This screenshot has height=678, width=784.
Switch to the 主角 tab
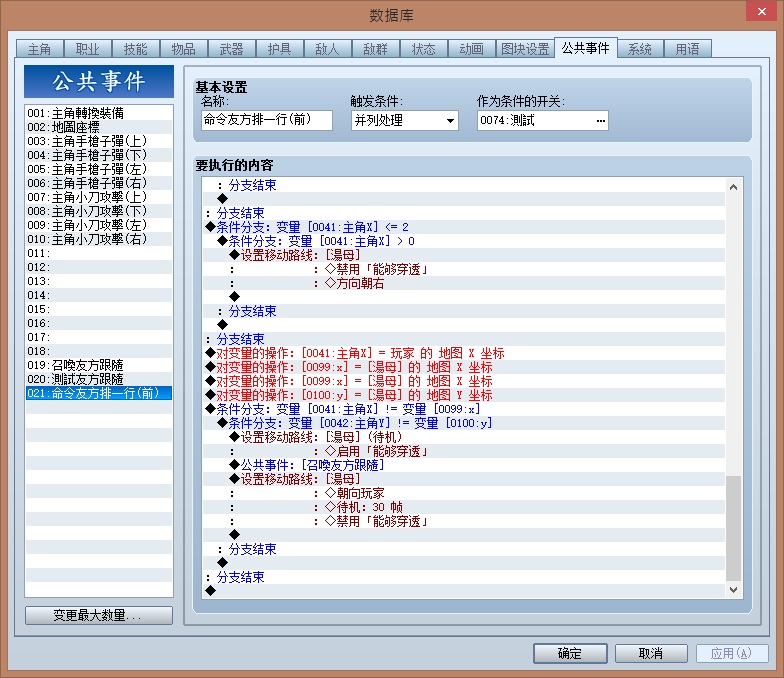40,49
